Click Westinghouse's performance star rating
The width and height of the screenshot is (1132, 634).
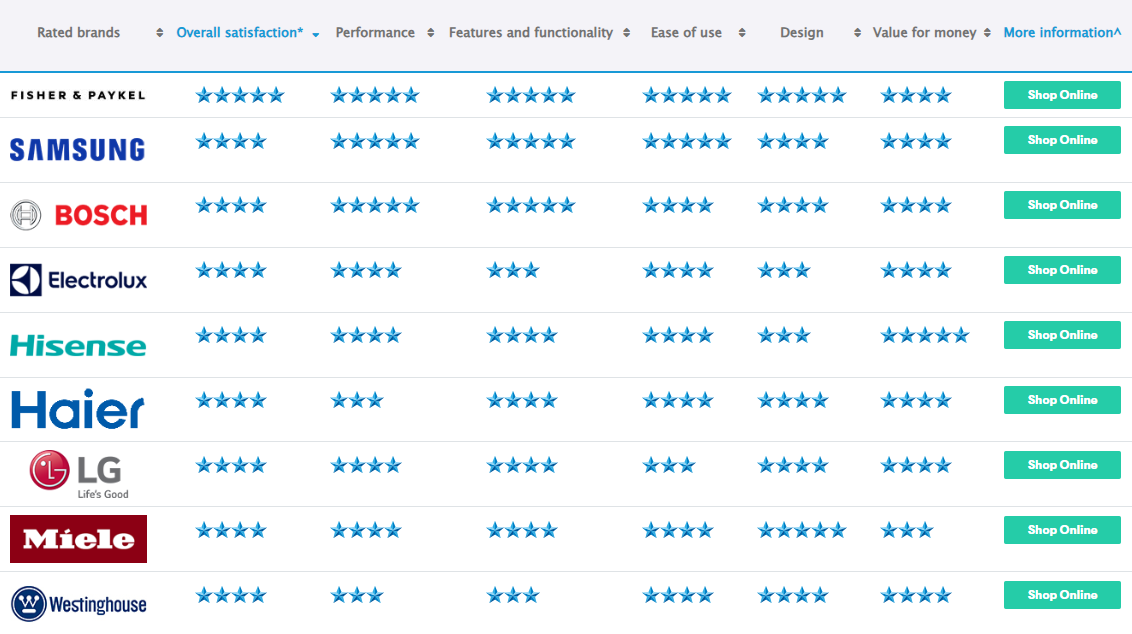(357, 596)
